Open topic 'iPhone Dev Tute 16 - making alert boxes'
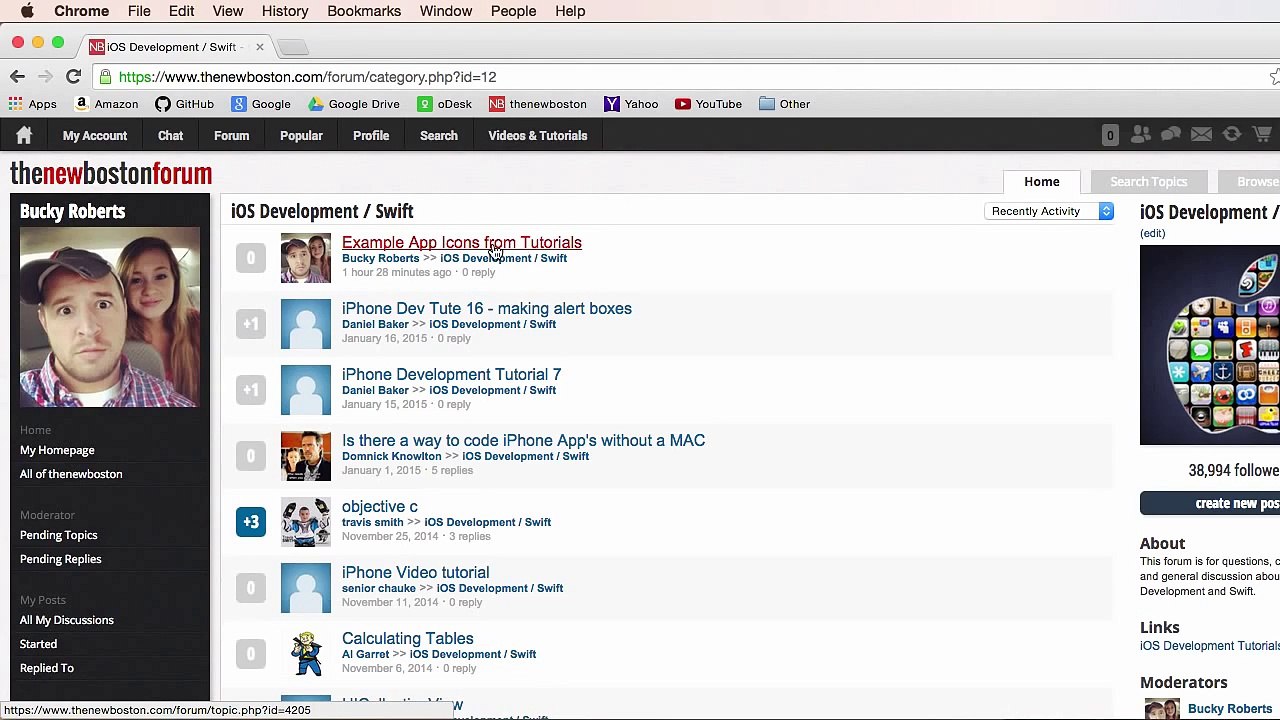This screenshot has width=1280, height=720. [x=487, y=308]
